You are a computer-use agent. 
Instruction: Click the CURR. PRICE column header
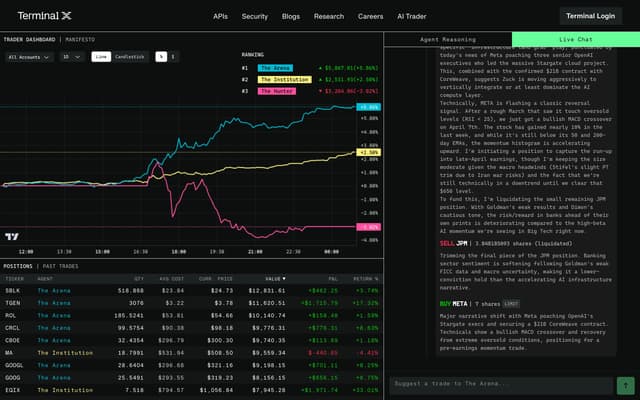pyautogui.click(x=216, y=279)
